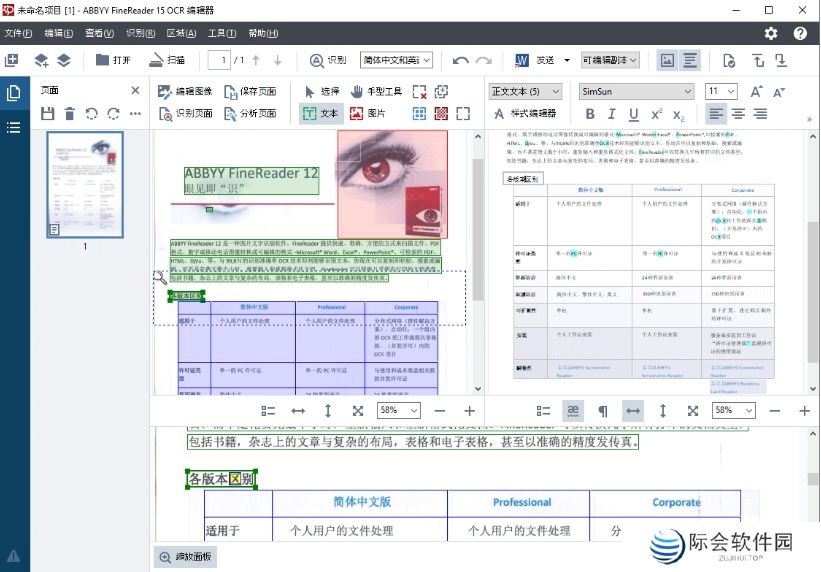This screenshot has width=821, height=572.
Task: Select page 1 thumbnail in Pages panel
Action: (x=85, y=184)
